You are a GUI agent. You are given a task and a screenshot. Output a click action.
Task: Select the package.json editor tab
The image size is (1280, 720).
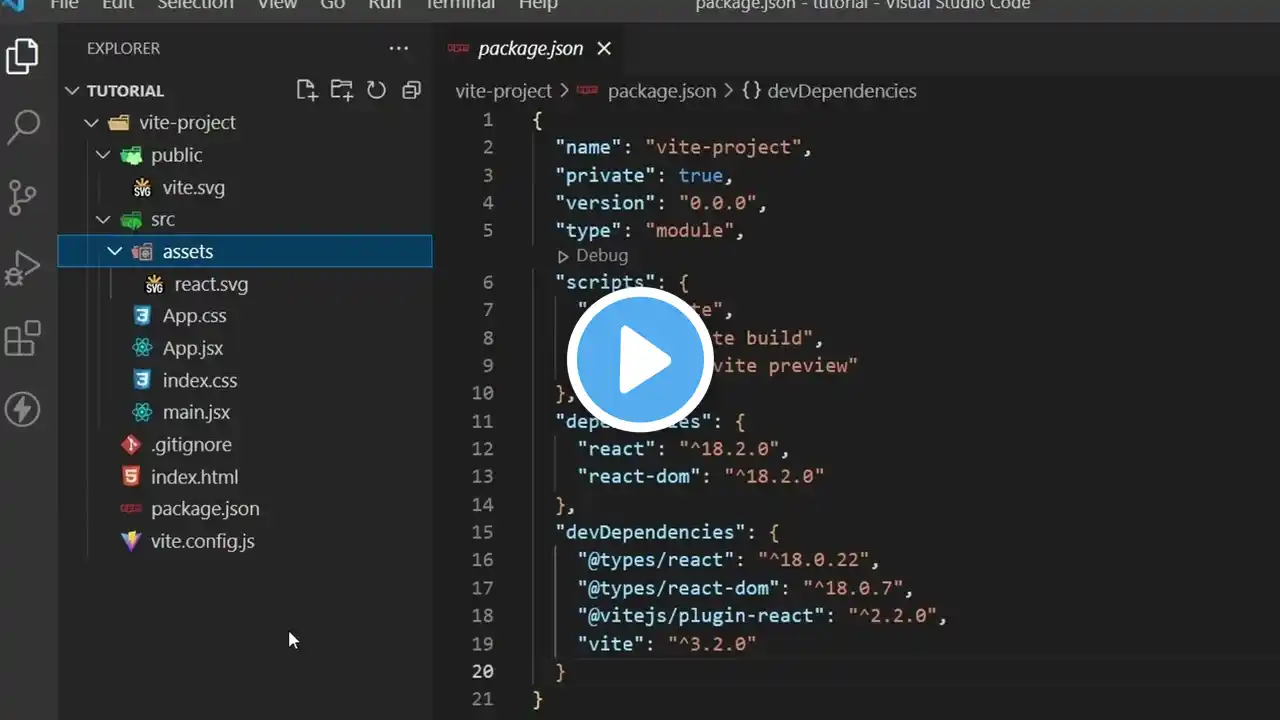click(530, 48)
